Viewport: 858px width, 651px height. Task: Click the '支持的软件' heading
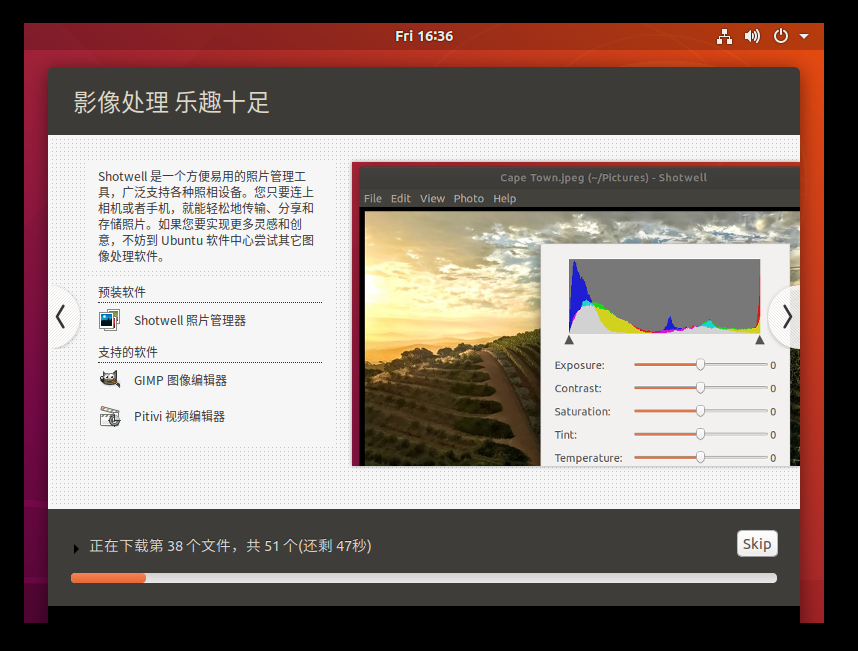click(x=128, y=352)
